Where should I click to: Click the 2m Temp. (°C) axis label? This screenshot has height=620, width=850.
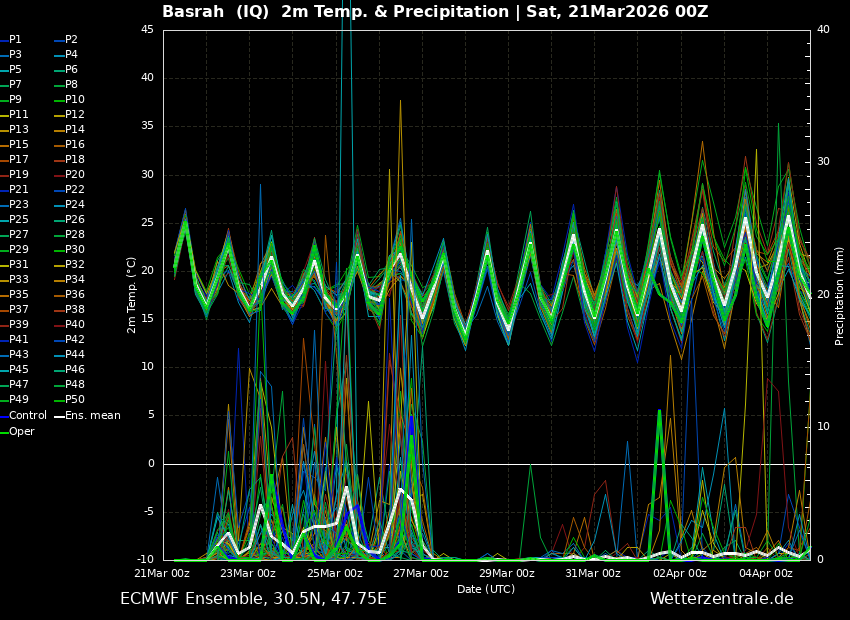[x=132, y=294]
